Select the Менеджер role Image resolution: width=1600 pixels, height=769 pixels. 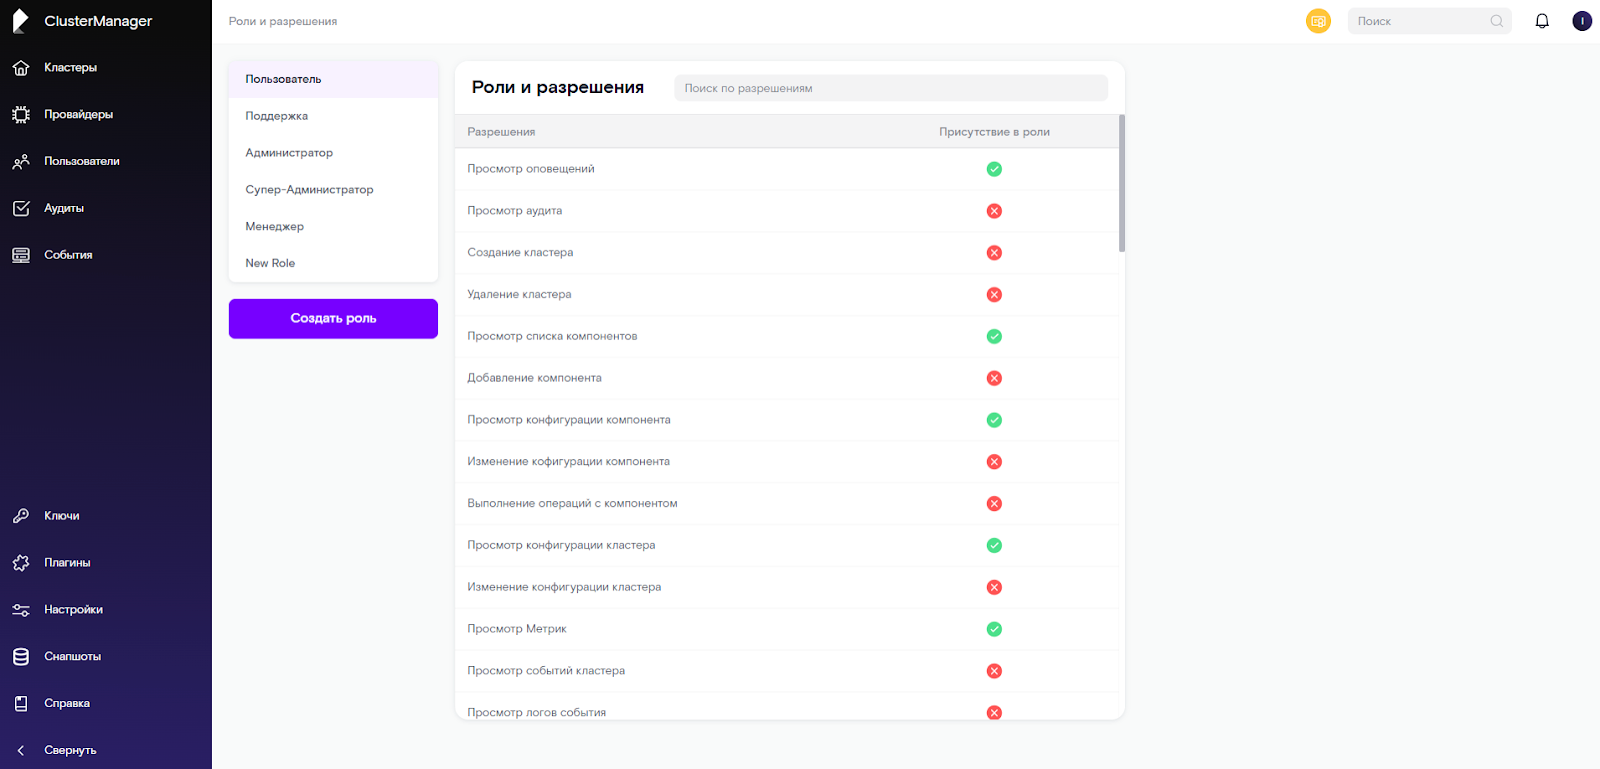(x=275, y=227)
